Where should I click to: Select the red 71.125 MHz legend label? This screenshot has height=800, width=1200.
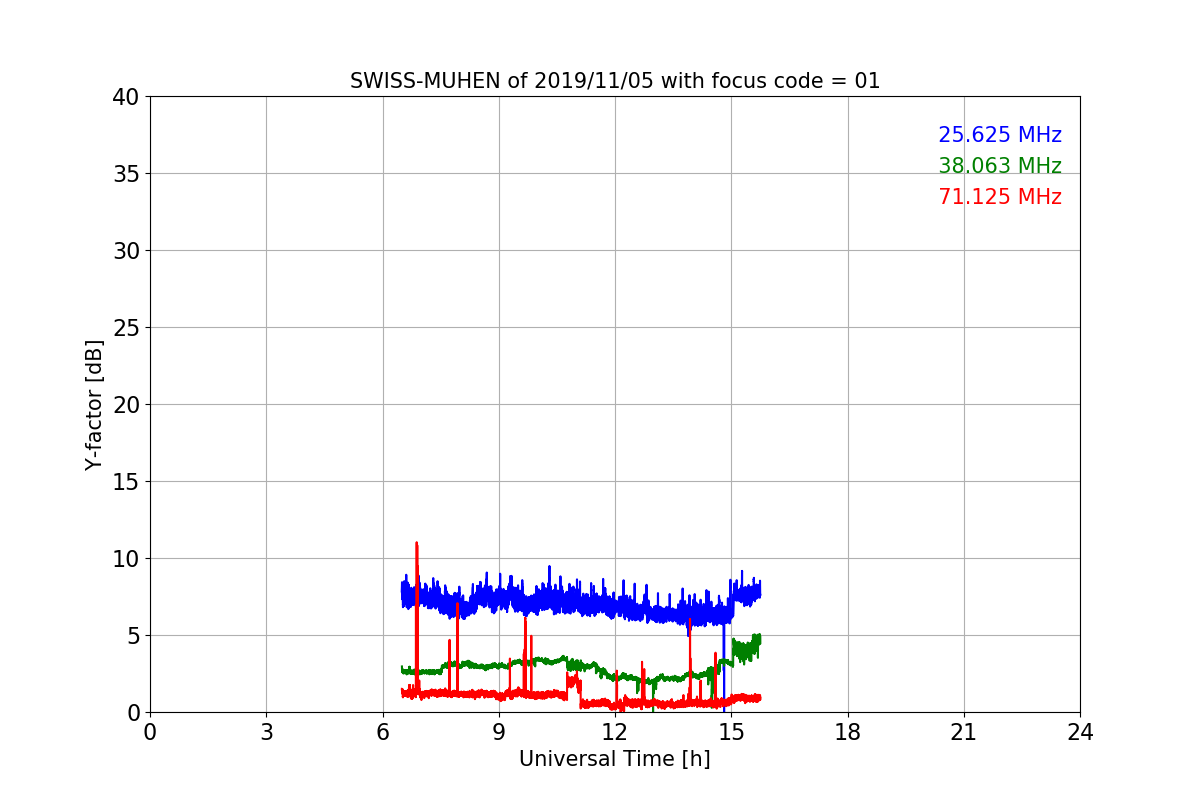(1000, 197)
